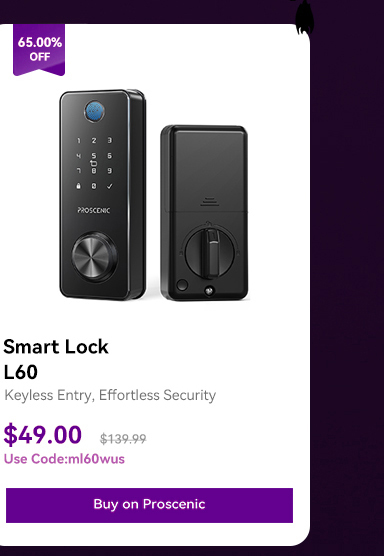
Task: Open the interior unit product image
Action: click(x=204, y=213)
